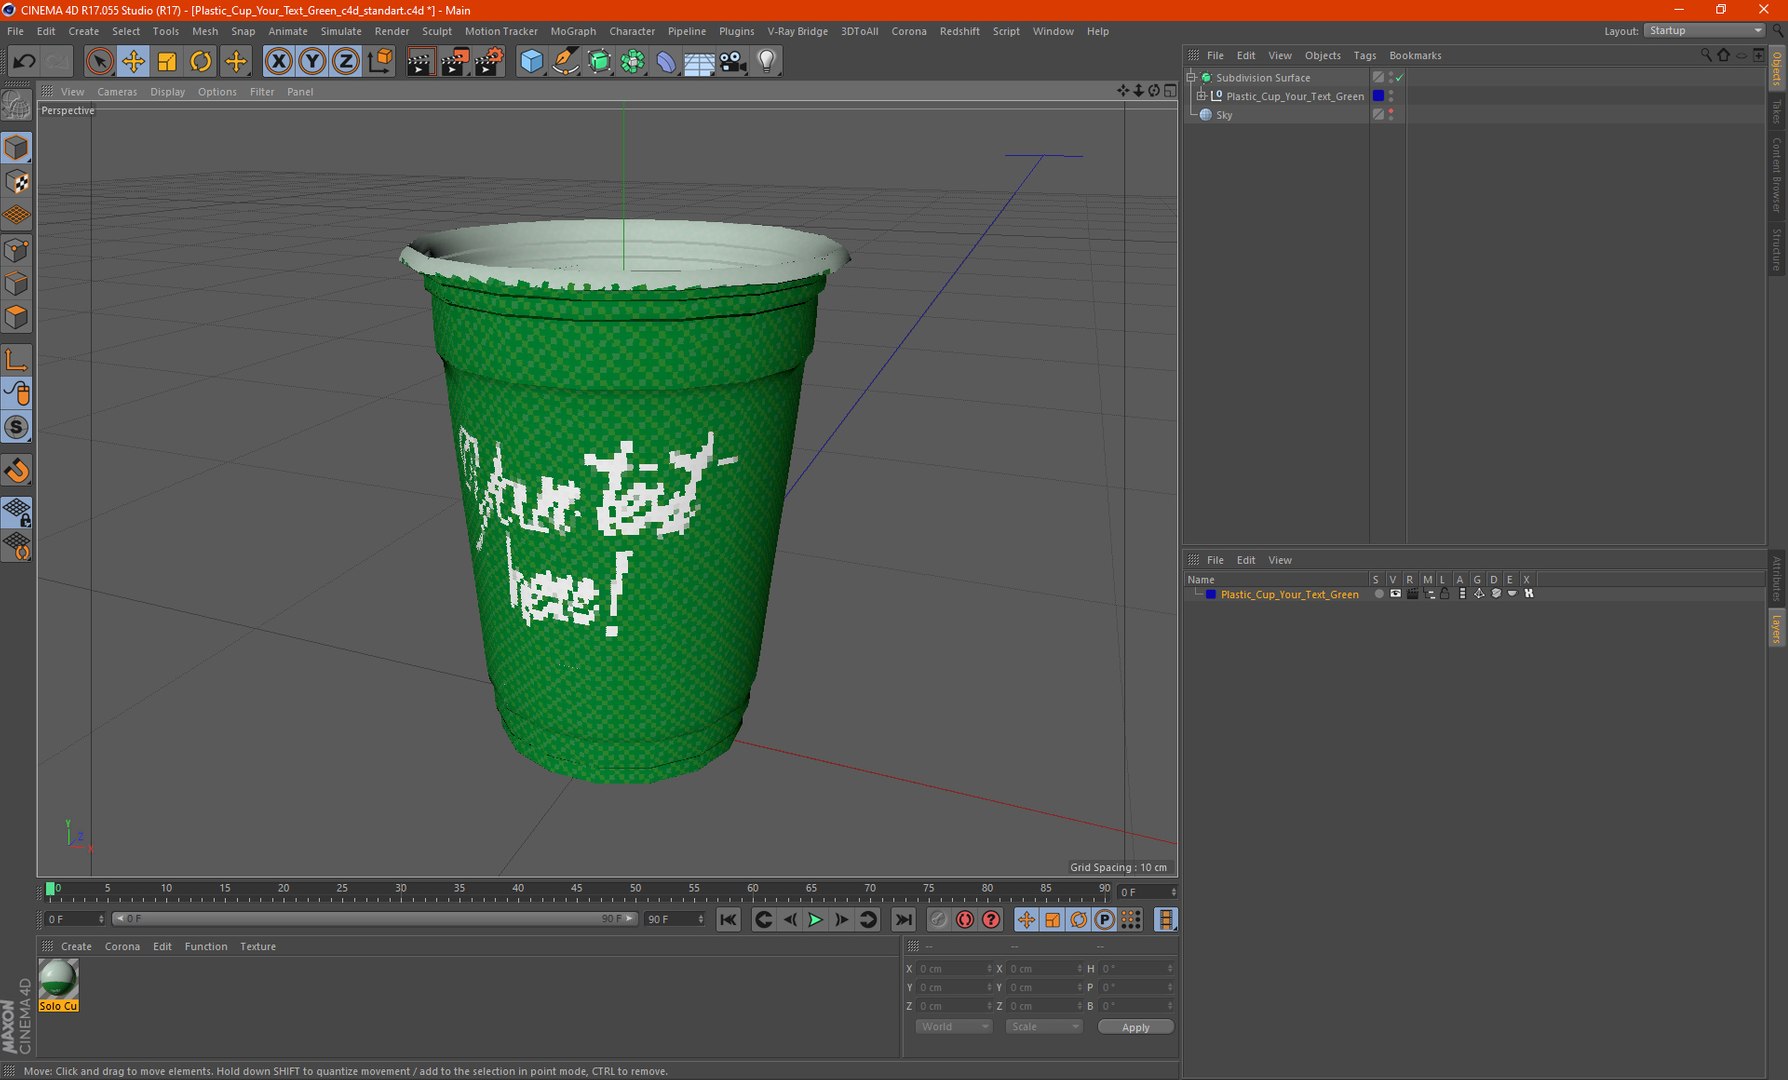Open the Spline Pen tool icon

click(x=565, y=62)
